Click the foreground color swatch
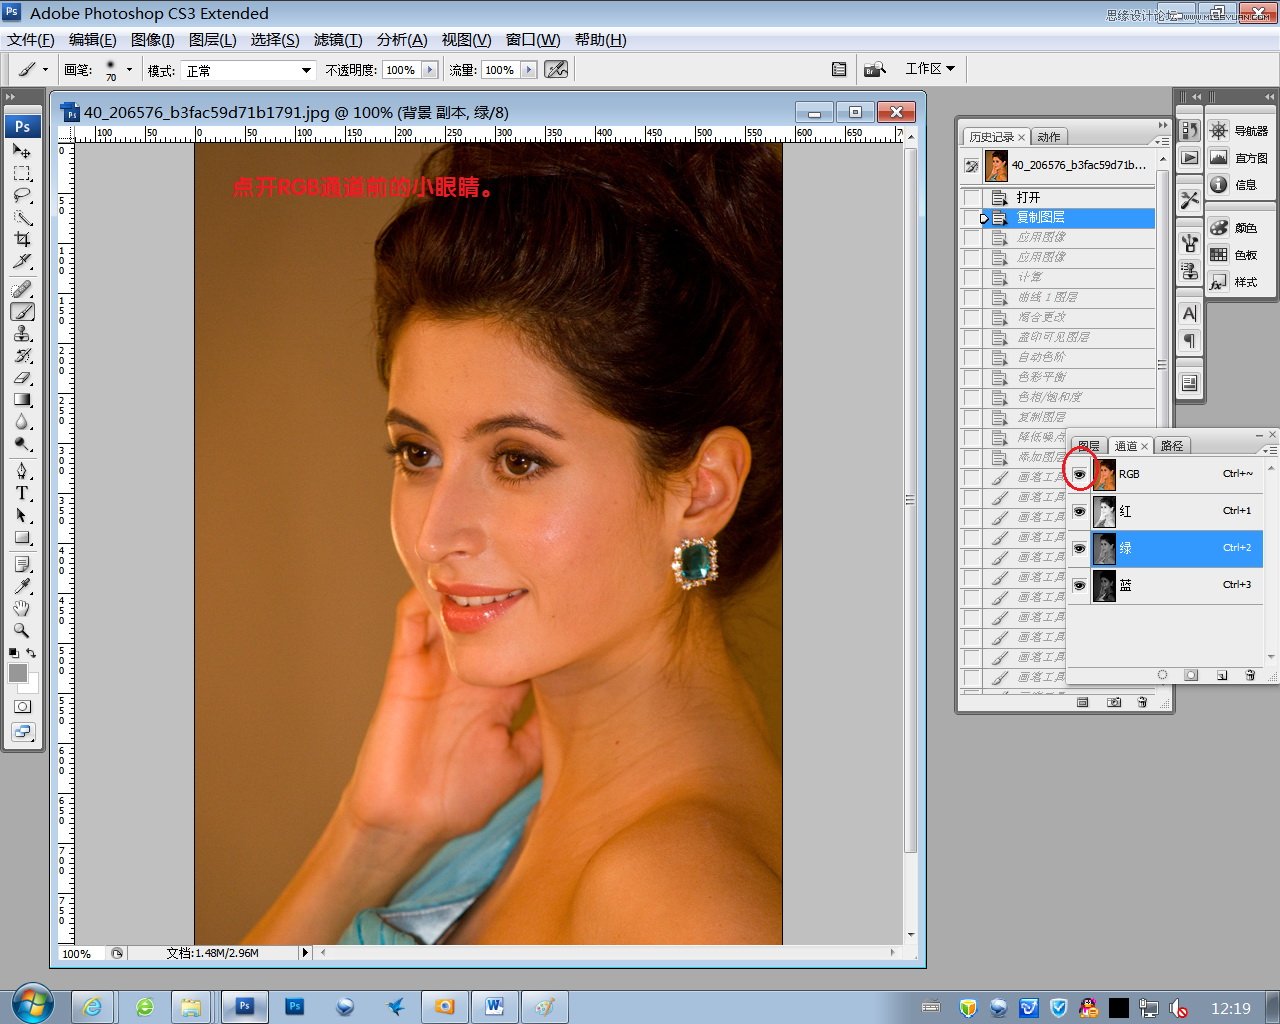This screenshot has height=1024, width=1280. coord(18,673)
